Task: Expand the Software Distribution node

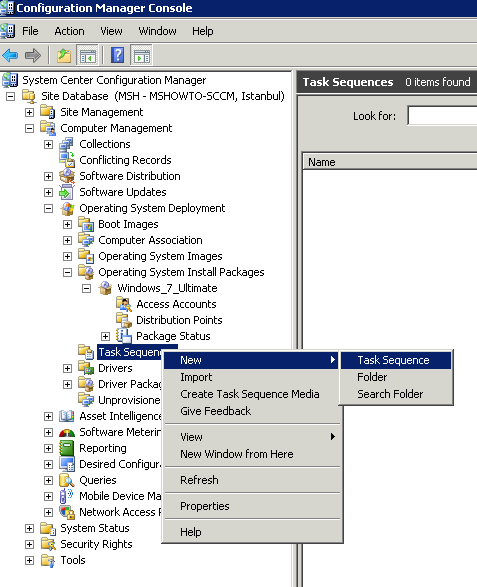Action: click(x=48, y=176)
